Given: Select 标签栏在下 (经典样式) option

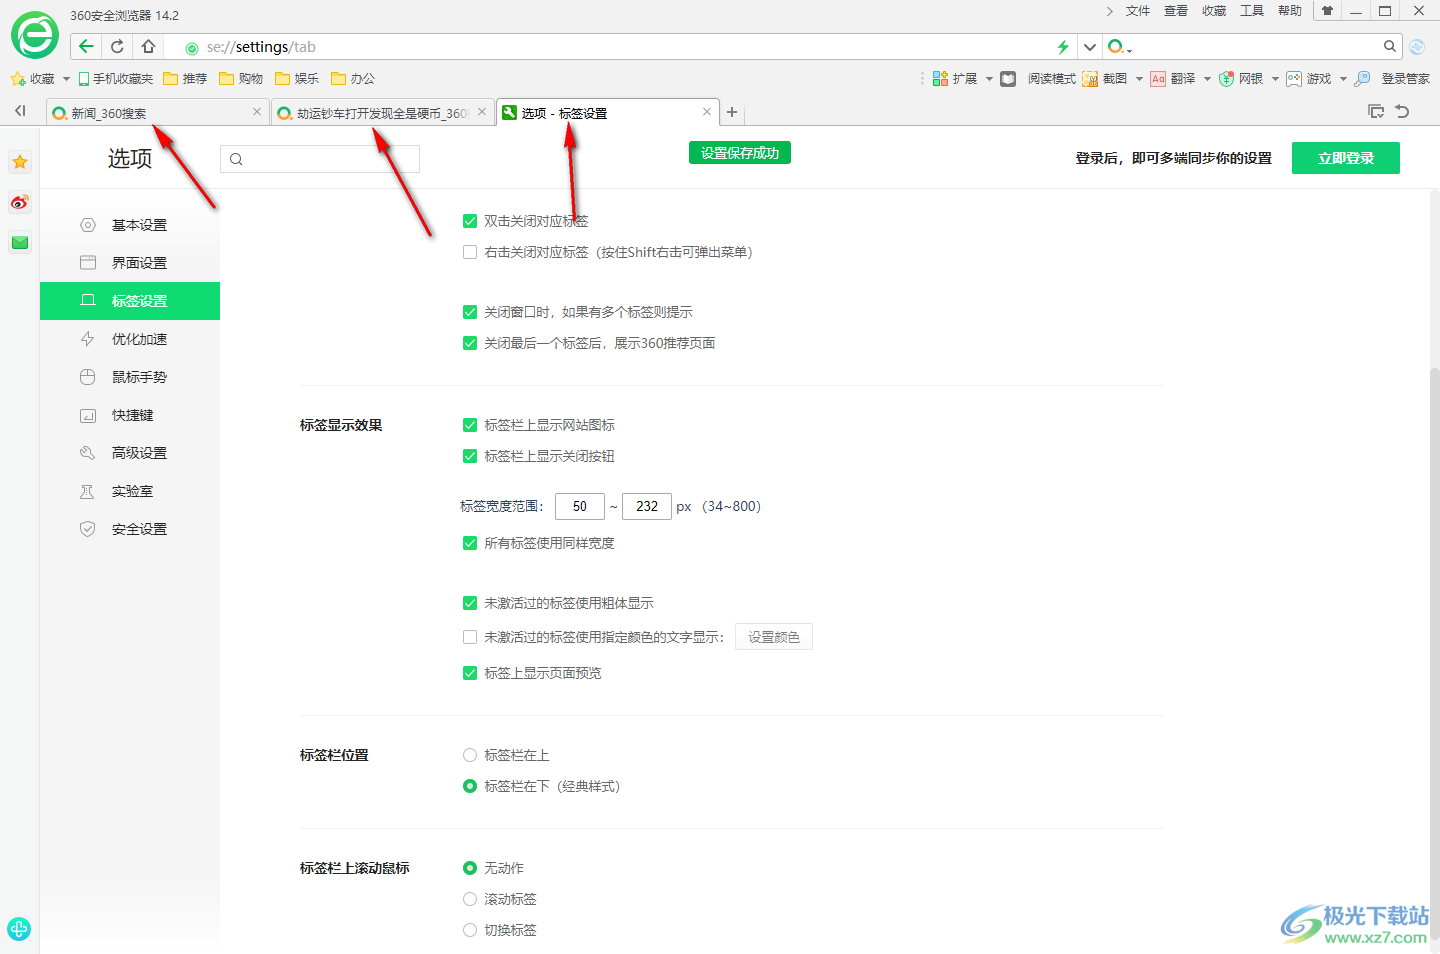Looking at the screenshot, I should pyautogui.click(x=470, y=786).
